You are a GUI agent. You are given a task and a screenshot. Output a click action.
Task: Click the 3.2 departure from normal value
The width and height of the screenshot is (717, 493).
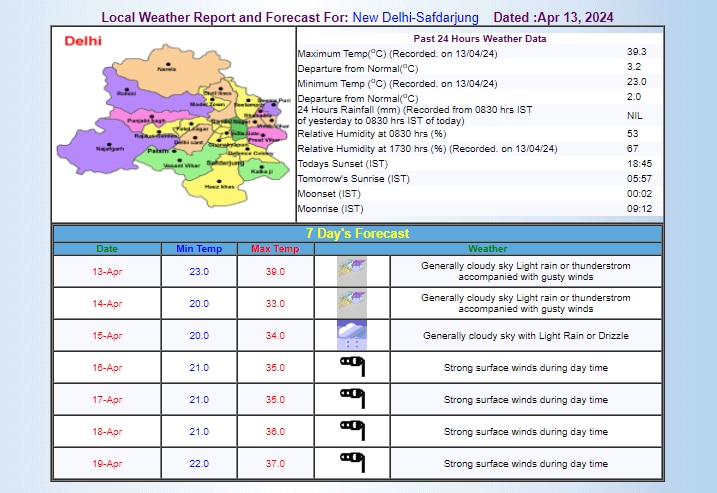(x=634, y=67)
